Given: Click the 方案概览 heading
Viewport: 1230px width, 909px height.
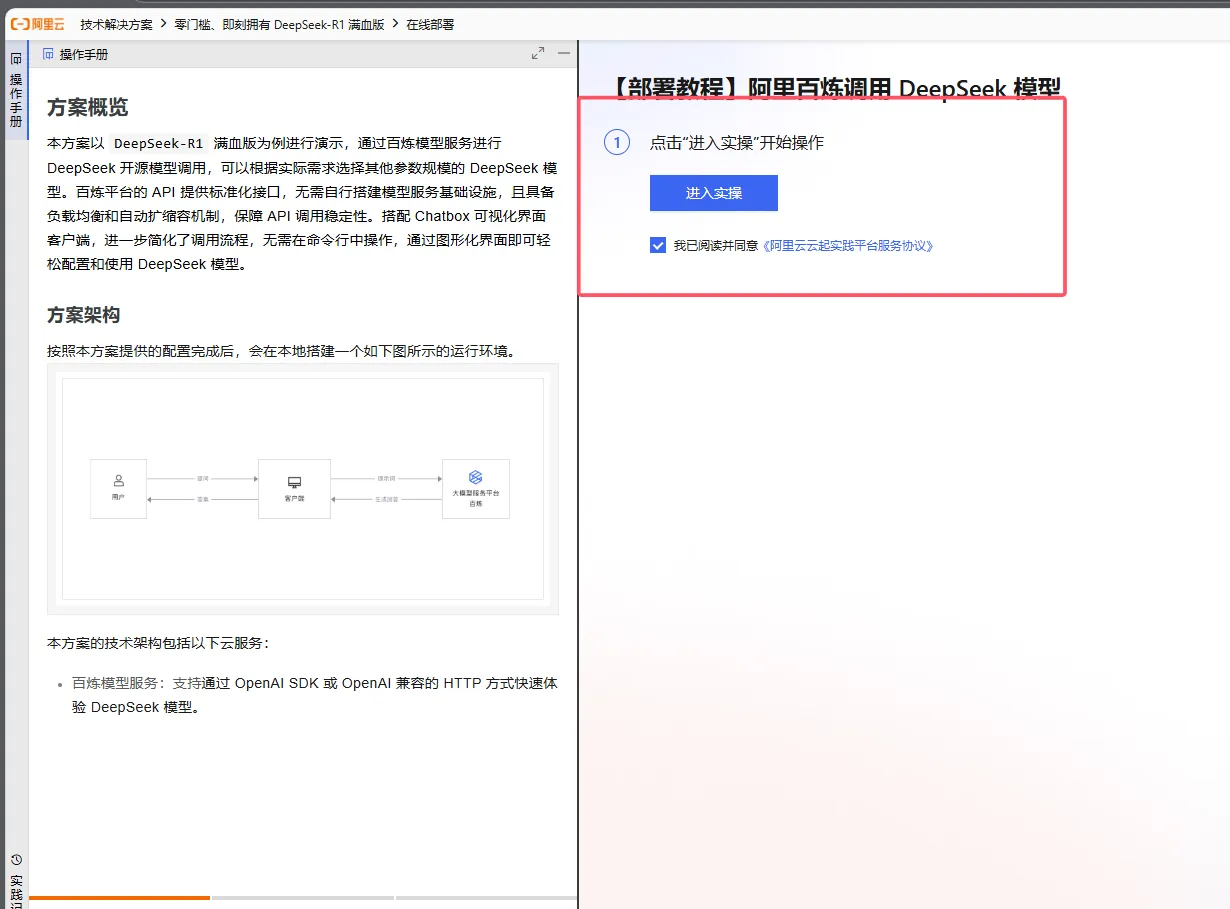Looking at the screenshot, I should (x=88, y=108).
